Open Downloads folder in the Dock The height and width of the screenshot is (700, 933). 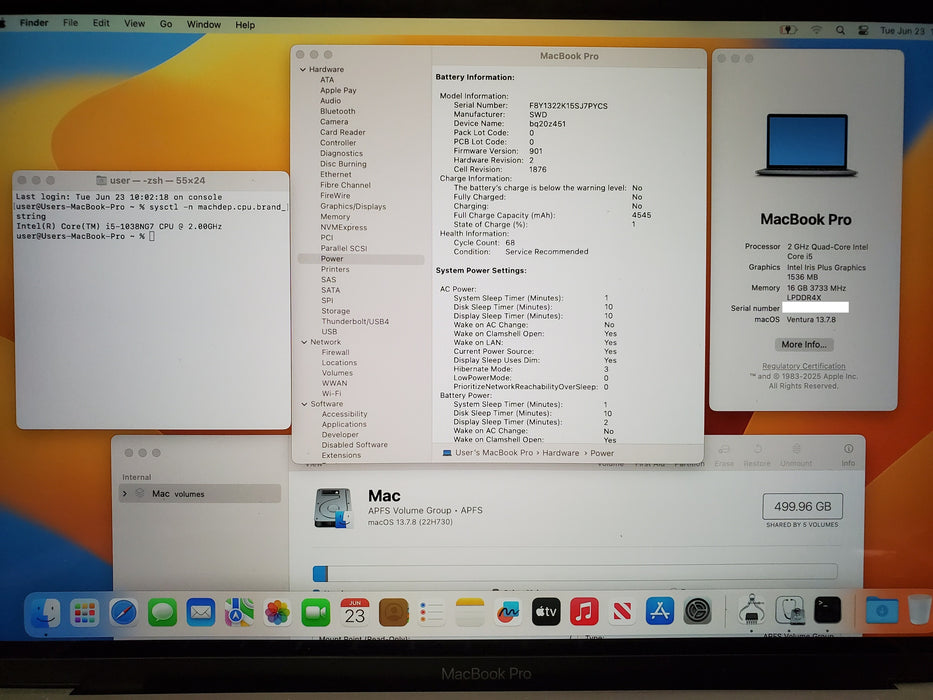(x=881, y=611)
